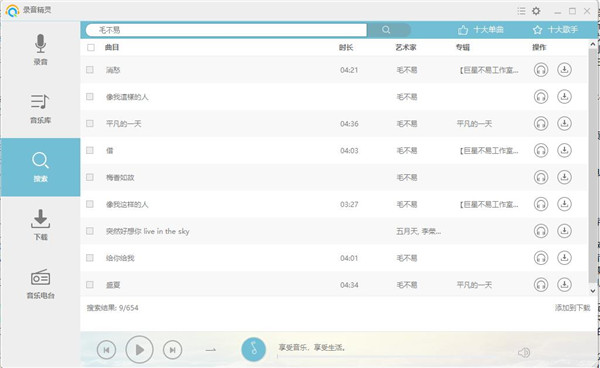This screenshot has width=600, height=368.
Task: Start playback with the play button
Action: pos(139,349)
